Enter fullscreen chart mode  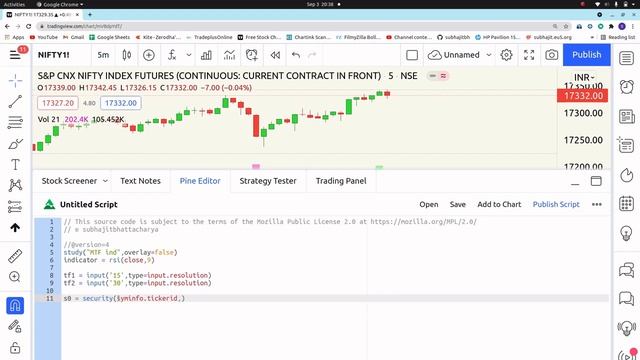pyautogui.click(x=529, y=55)
